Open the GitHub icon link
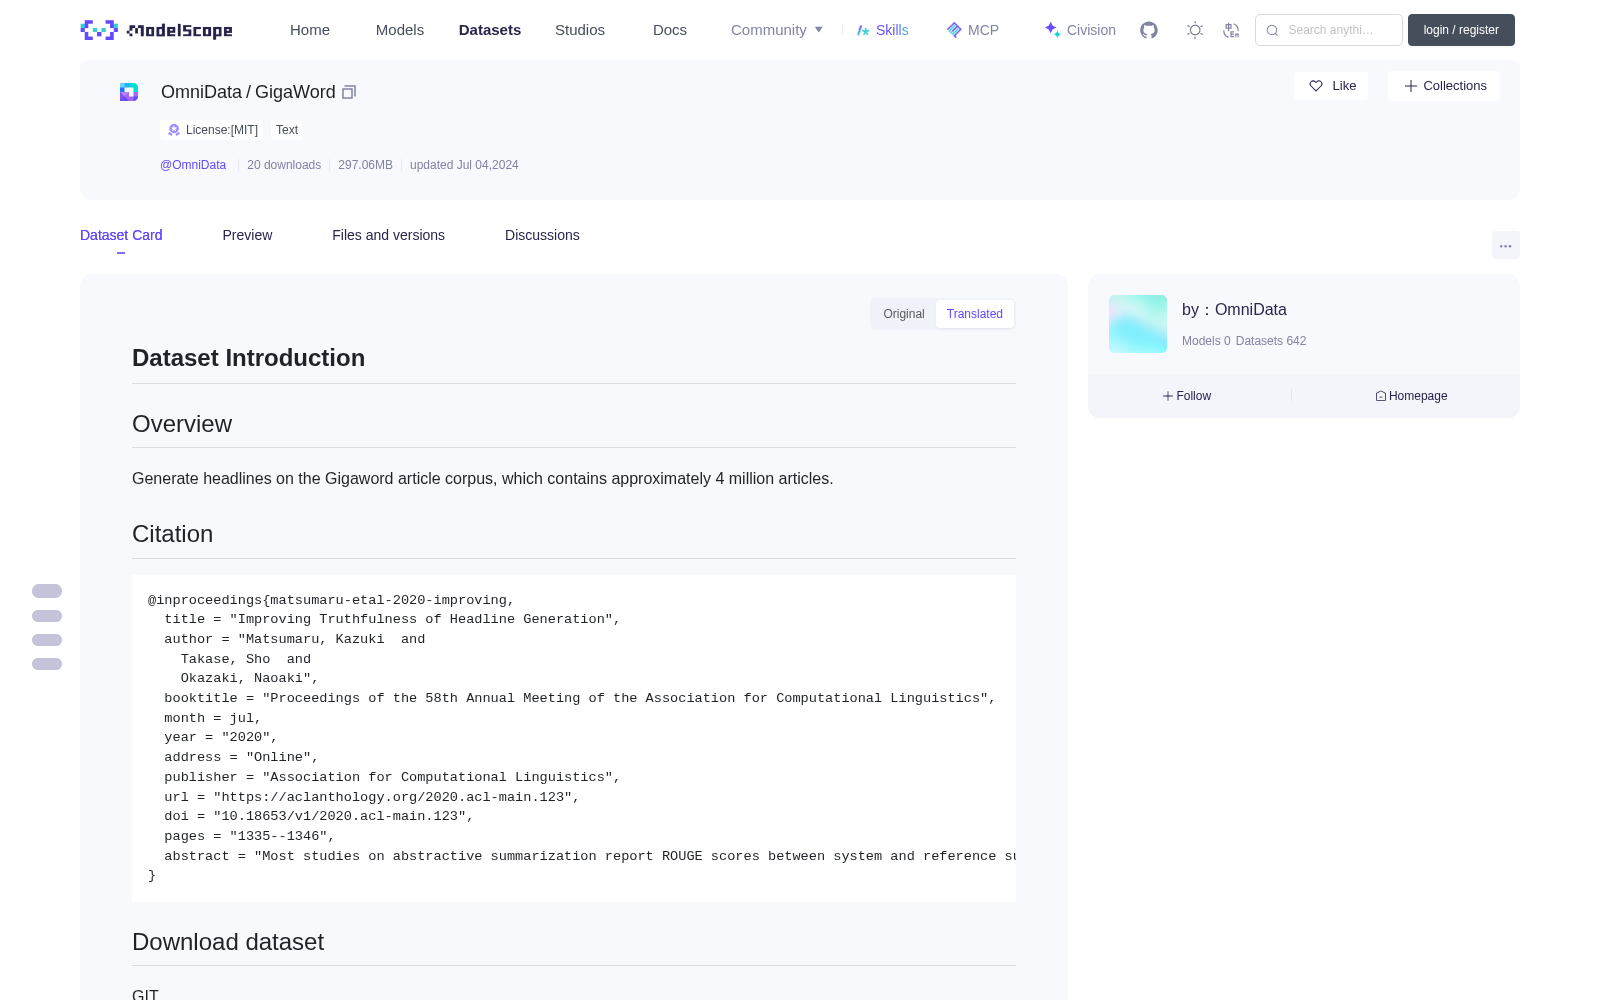Viewport: 1600px width, 1000px height. [x=1149, y=30]
